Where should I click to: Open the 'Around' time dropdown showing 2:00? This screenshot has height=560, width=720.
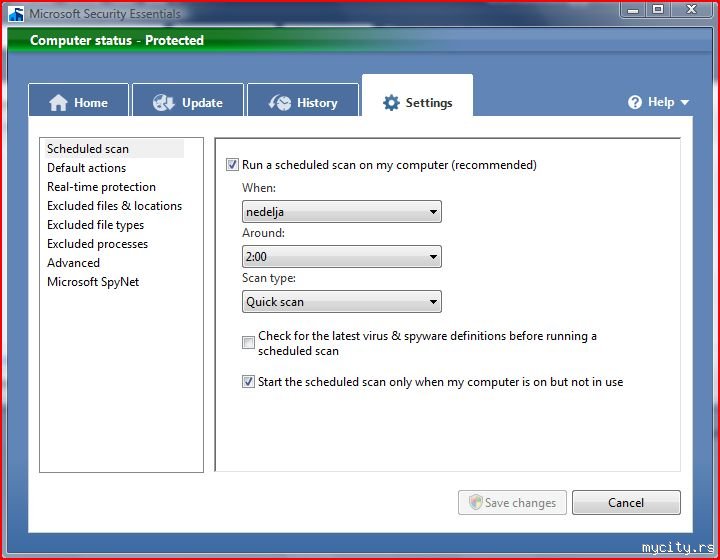(342, 257)
